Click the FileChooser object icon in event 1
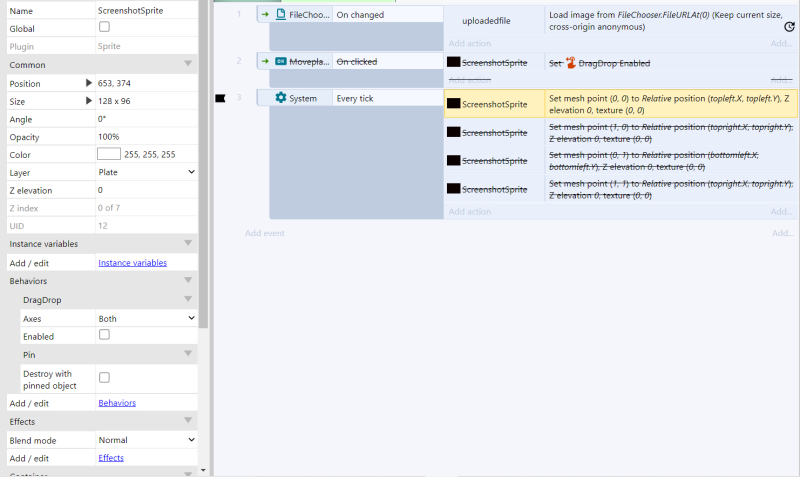Screen dimensions: 800x477 coord(281,14)
